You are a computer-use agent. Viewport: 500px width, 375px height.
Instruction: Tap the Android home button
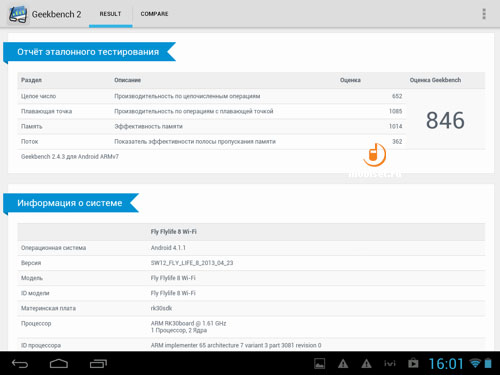coord(59,363)
